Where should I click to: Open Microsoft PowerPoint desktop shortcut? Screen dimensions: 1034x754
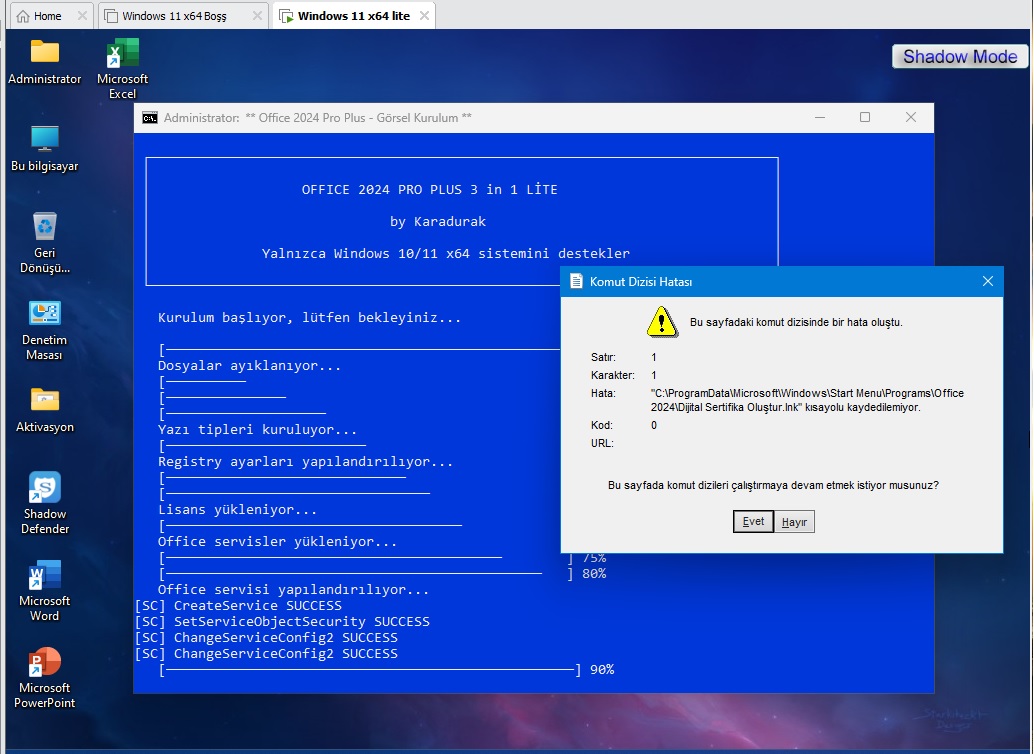pyautogui.click(x=44, y=677)
